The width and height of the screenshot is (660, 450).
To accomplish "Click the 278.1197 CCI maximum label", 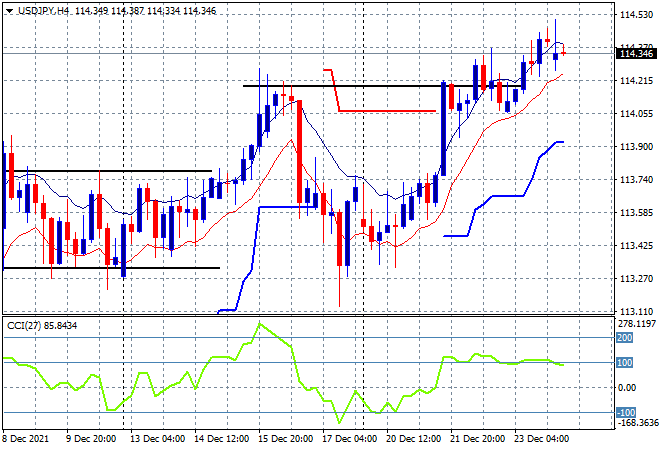I will (x=637, y=324).
